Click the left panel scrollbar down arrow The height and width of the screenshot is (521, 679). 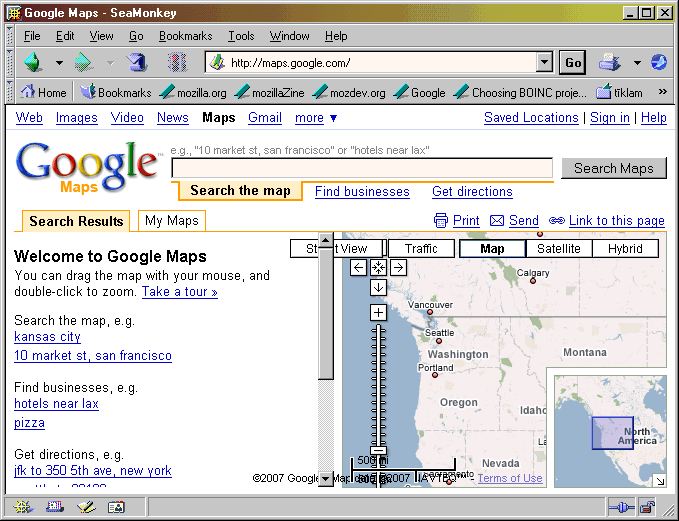click(x=326, y=479)
